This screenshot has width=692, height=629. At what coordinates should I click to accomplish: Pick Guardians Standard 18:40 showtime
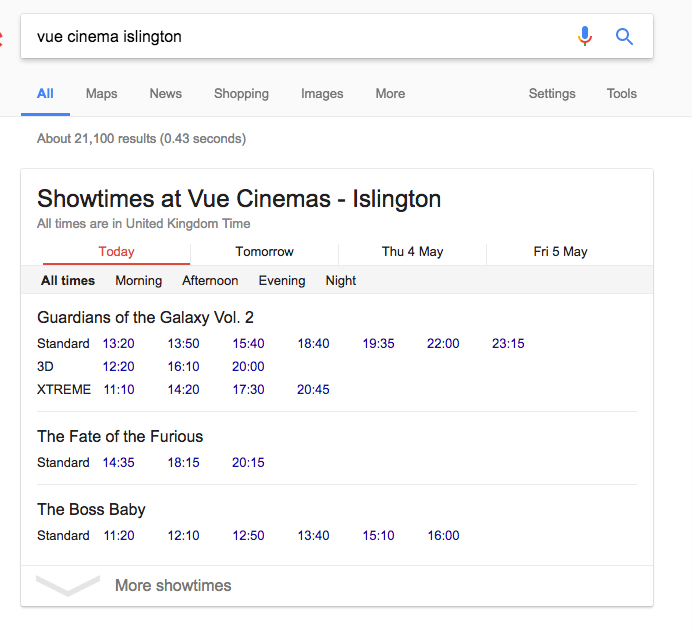click(x=313, y=343)
